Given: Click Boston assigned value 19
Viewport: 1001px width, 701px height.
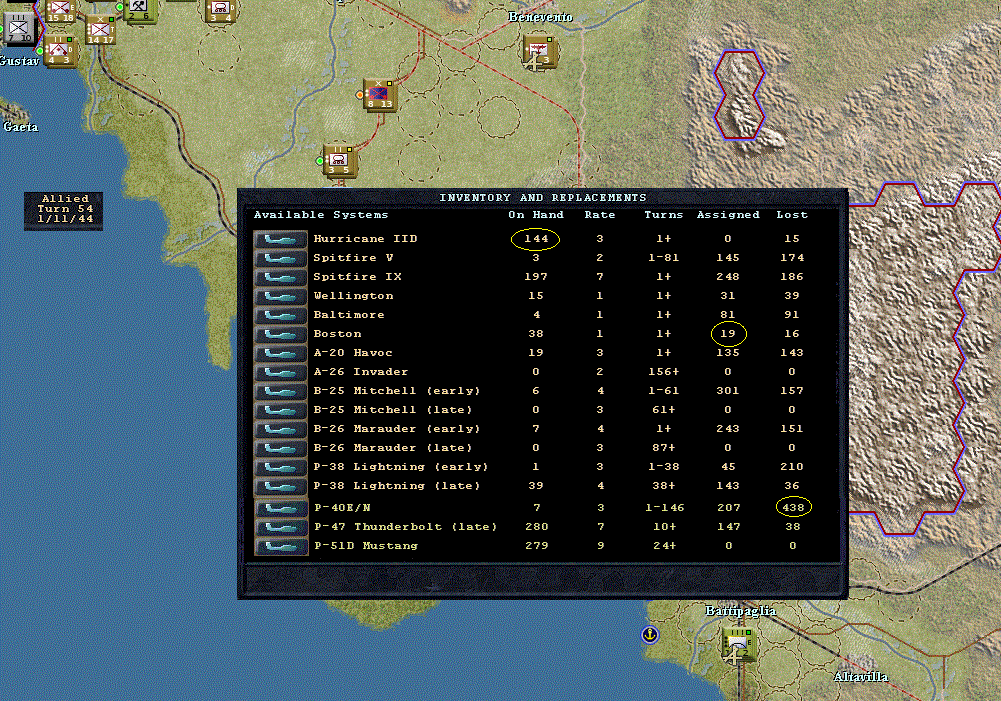Looking at the screenshot, I should [x=728, y=334].
